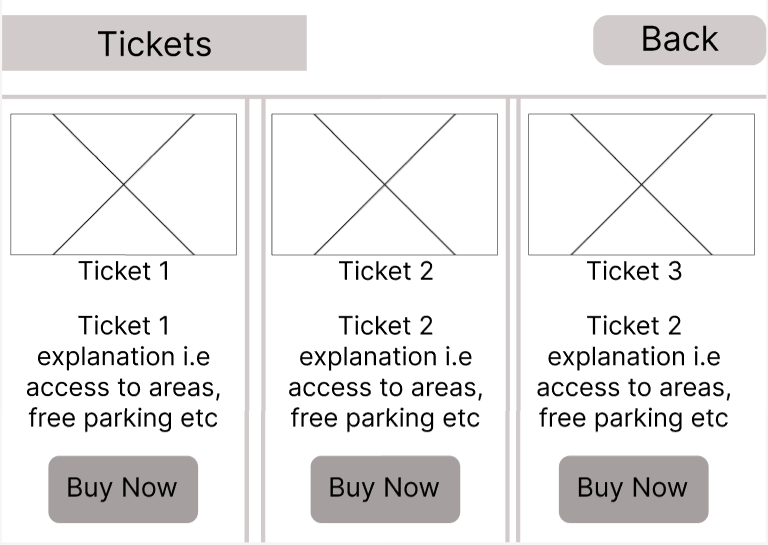
Task: Click the Back button
Action: point(679,40)
